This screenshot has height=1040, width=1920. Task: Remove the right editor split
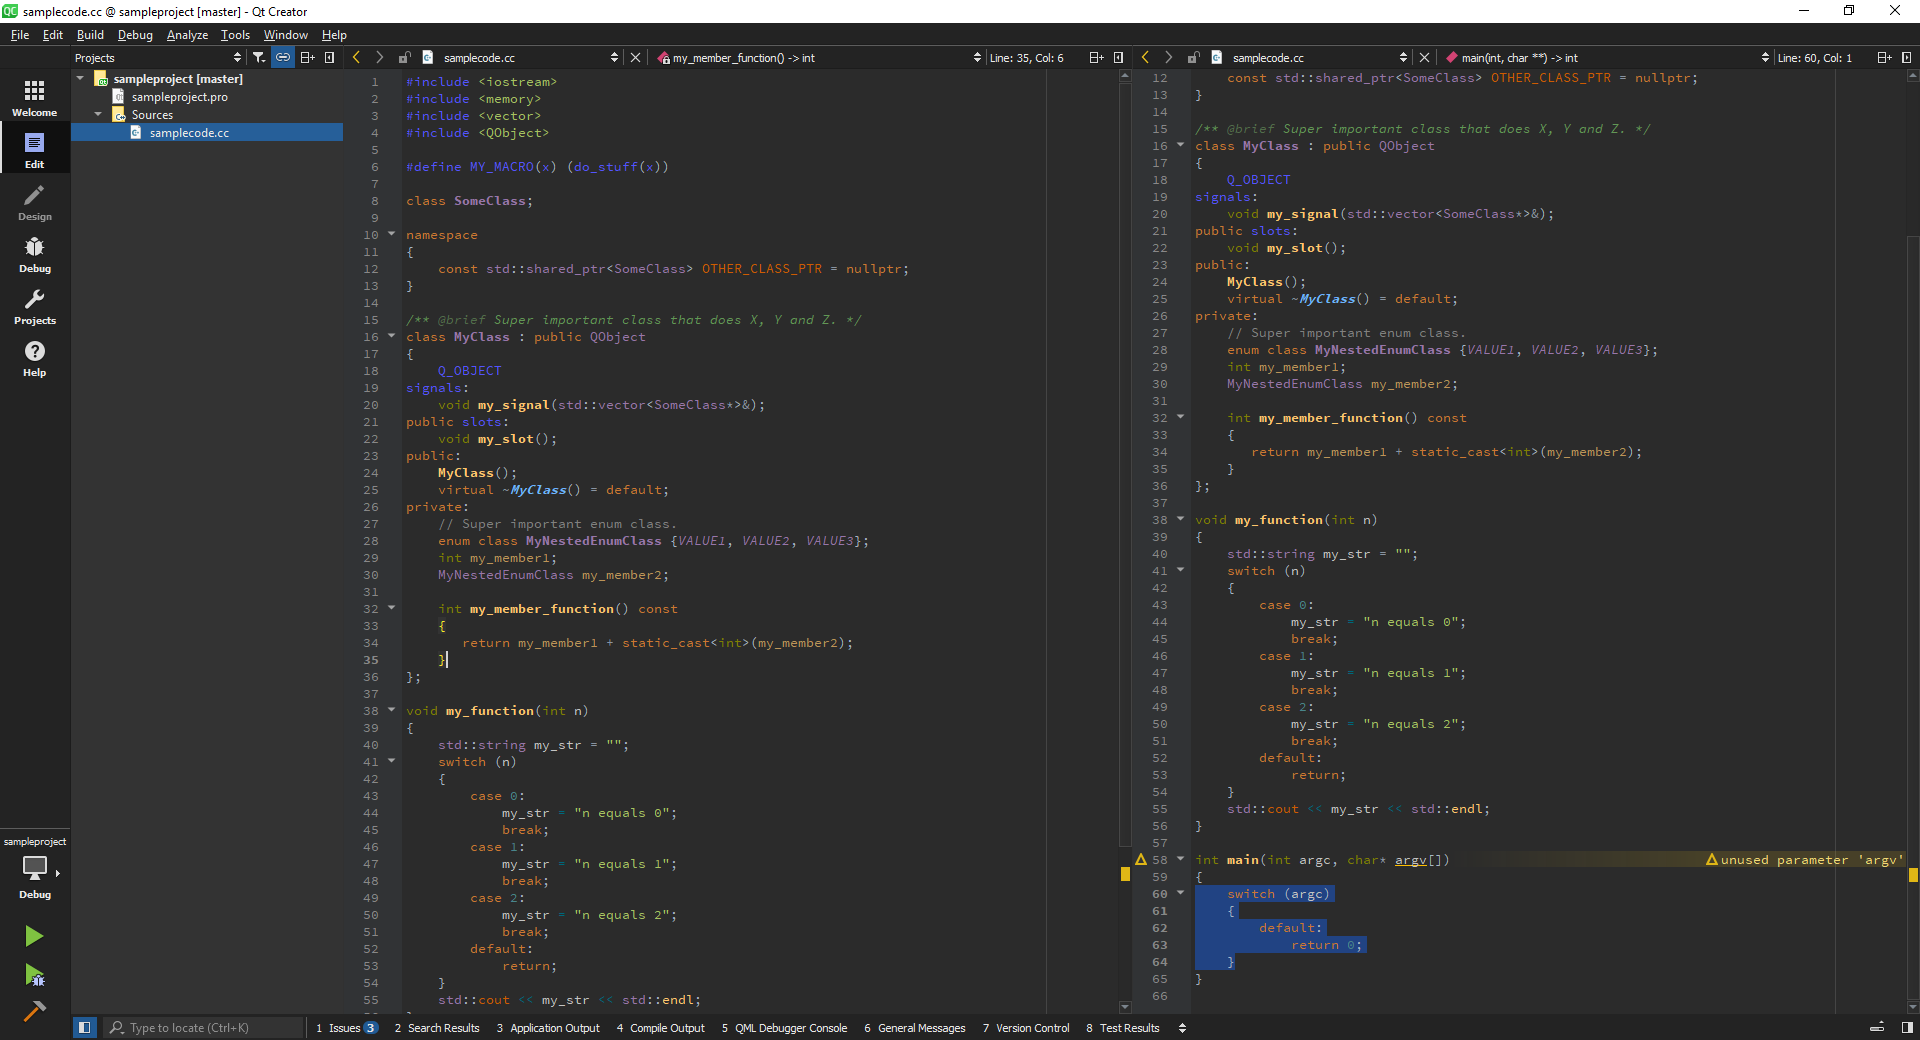[x=1906, y=58]
